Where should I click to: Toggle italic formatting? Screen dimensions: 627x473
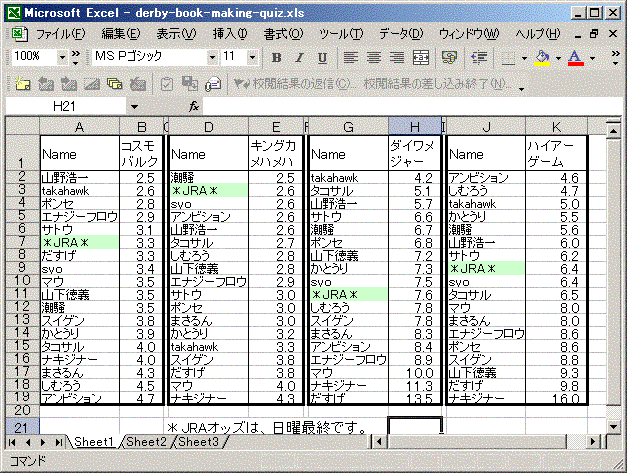(299, 58)
